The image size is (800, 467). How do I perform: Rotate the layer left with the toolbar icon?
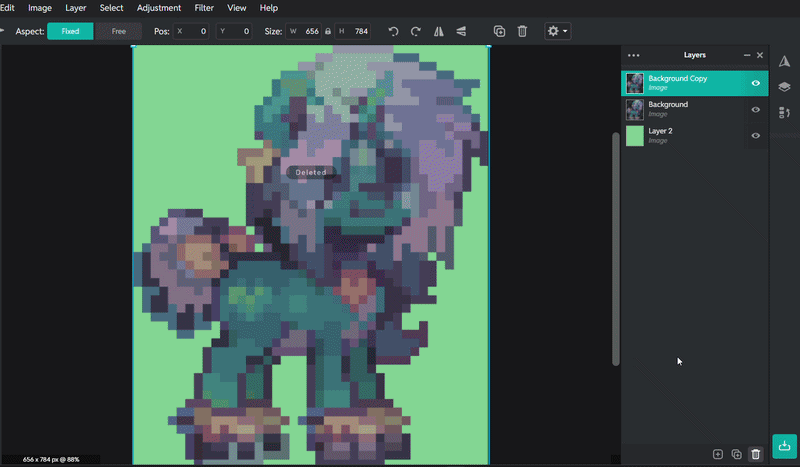coord(393,31)
